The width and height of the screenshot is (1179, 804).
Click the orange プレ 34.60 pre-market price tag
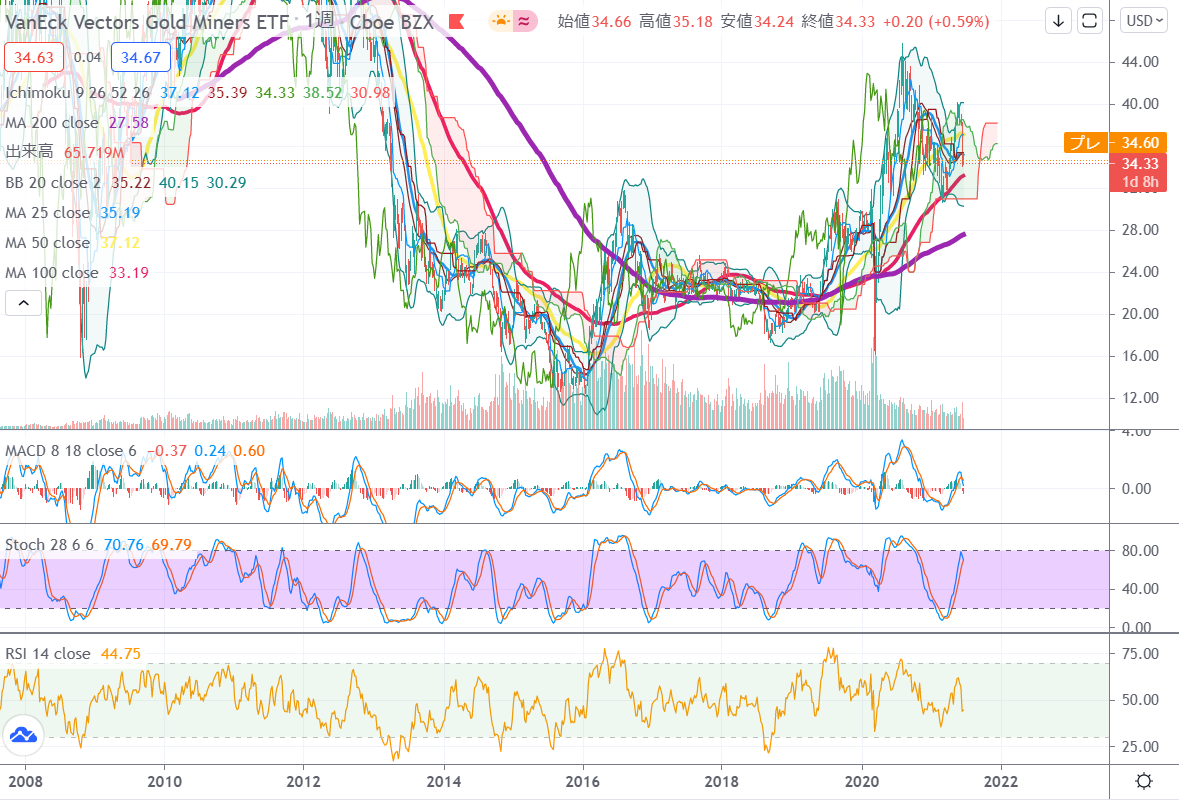pos(1115,142)
